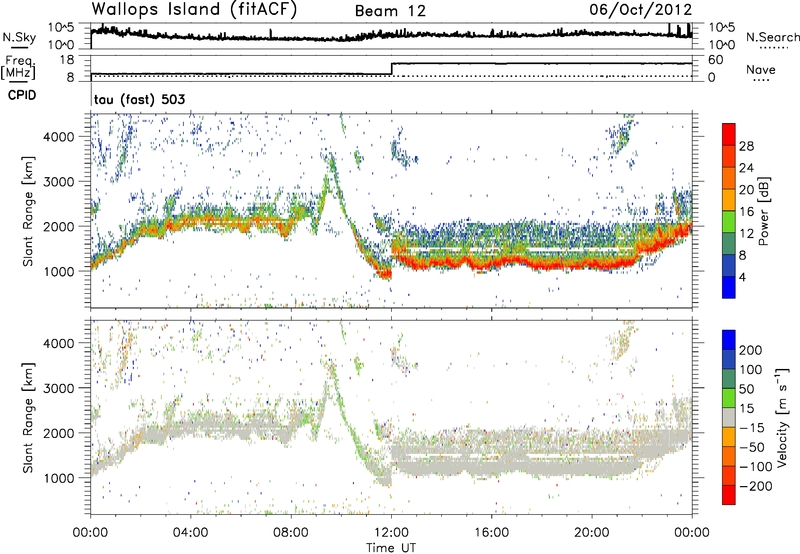800x554 pixels.
Task: Click the blue bottom of power color bar
Action: click(x=729, y=288)
